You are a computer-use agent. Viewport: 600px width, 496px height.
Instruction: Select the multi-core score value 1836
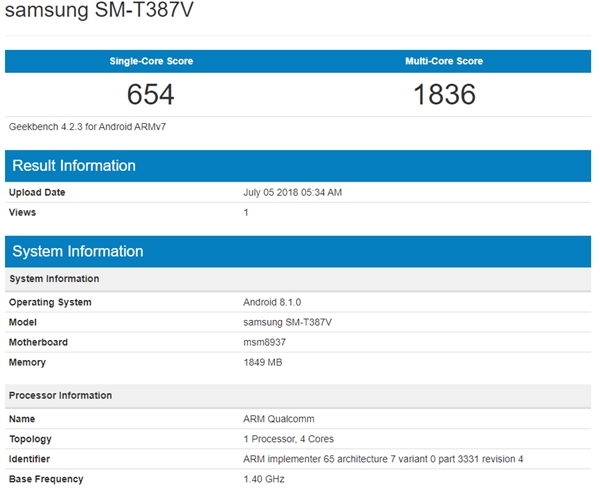click(x=444, y=95)
